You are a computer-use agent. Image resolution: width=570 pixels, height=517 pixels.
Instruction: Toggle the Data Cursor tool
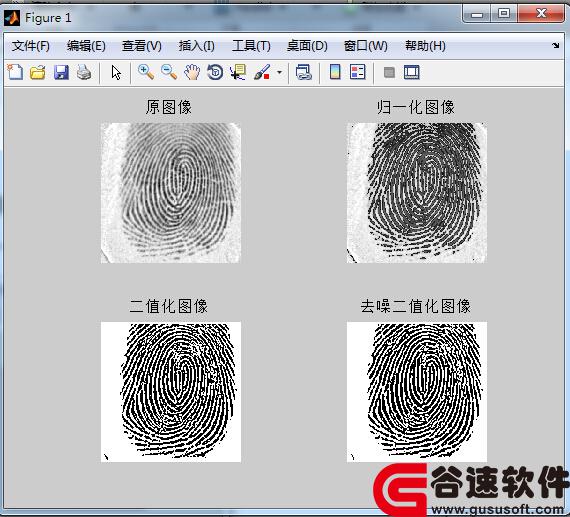tap(238, 72)
